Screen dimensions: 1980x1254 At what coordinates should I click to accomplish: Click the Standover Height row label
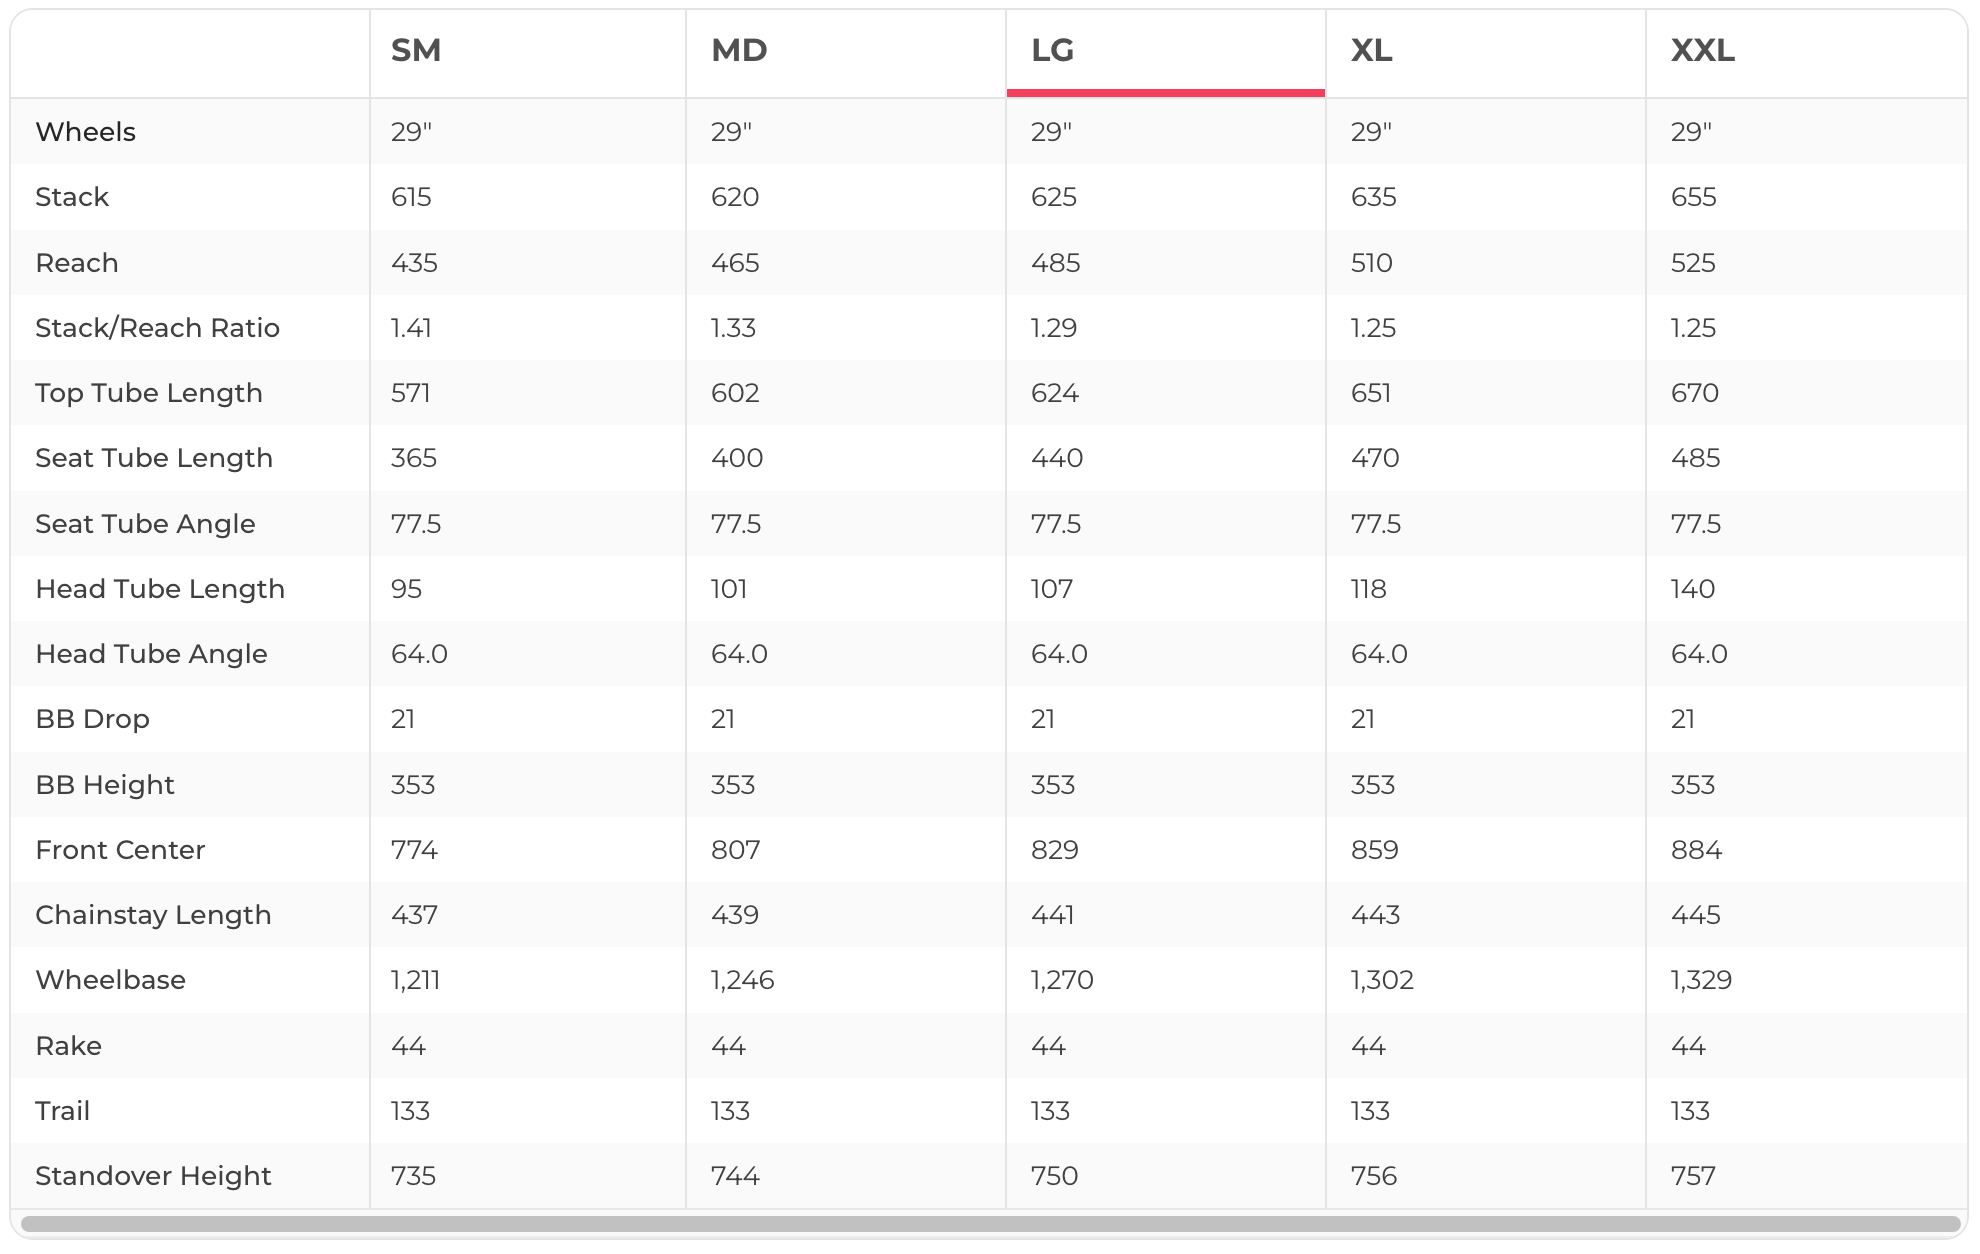click(x=154, y=1176)
